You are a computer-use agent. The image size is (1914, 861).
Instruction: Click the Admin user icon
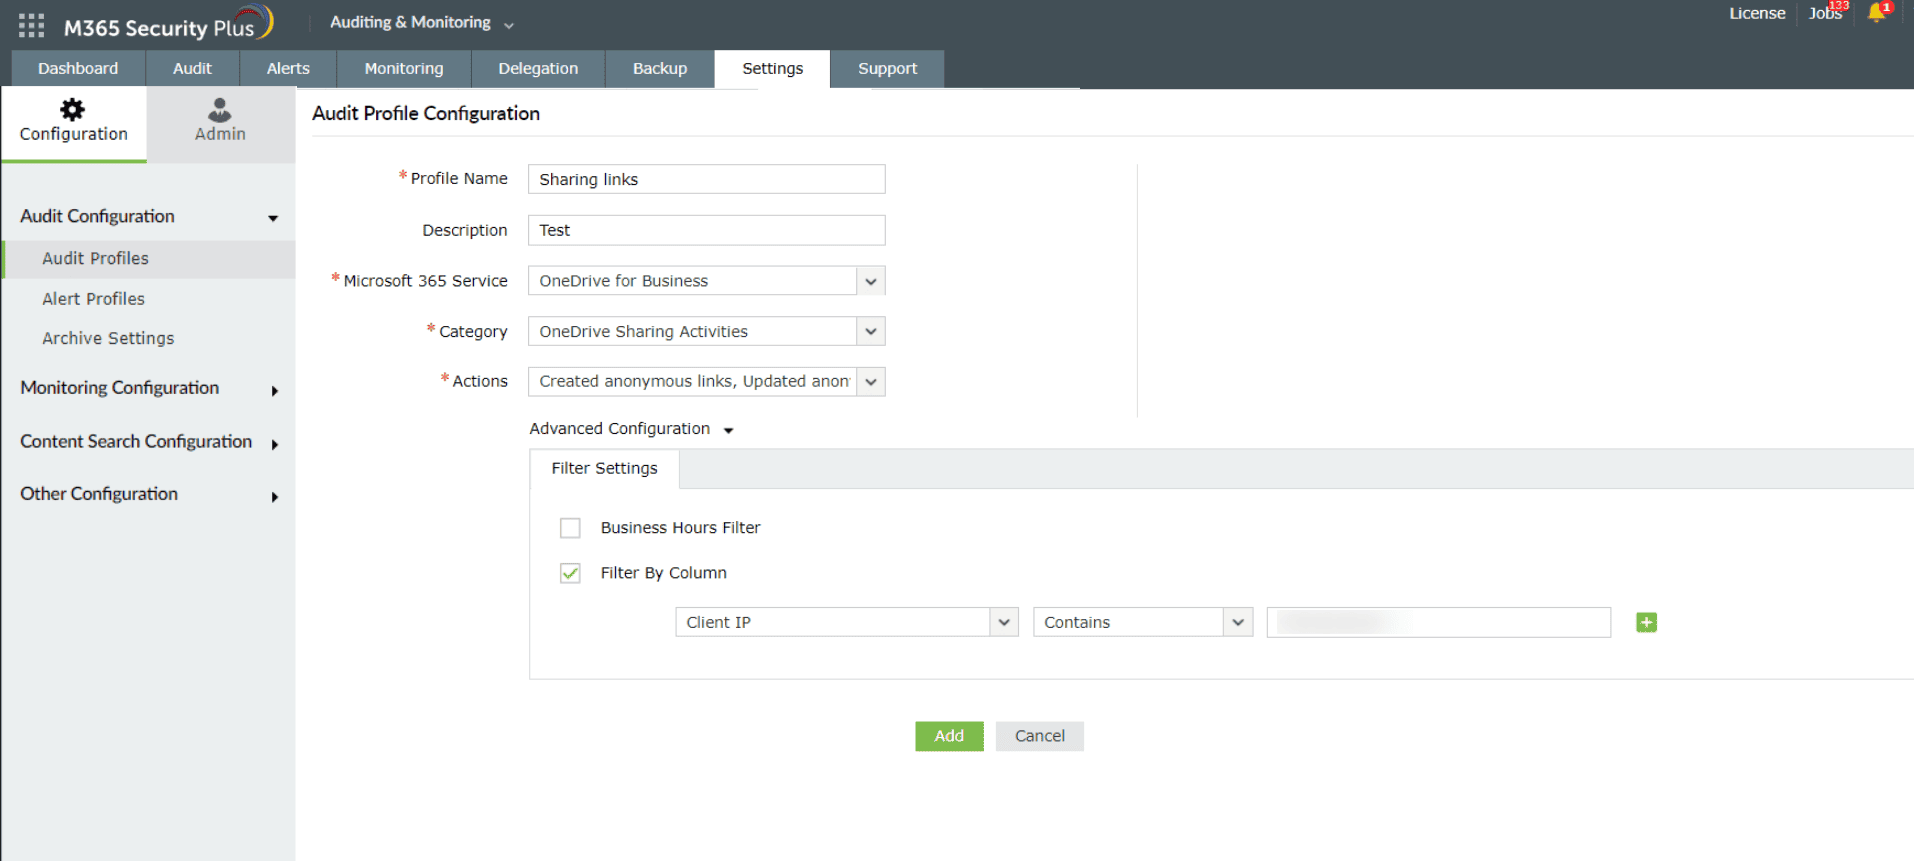click(x=220, y=109)
